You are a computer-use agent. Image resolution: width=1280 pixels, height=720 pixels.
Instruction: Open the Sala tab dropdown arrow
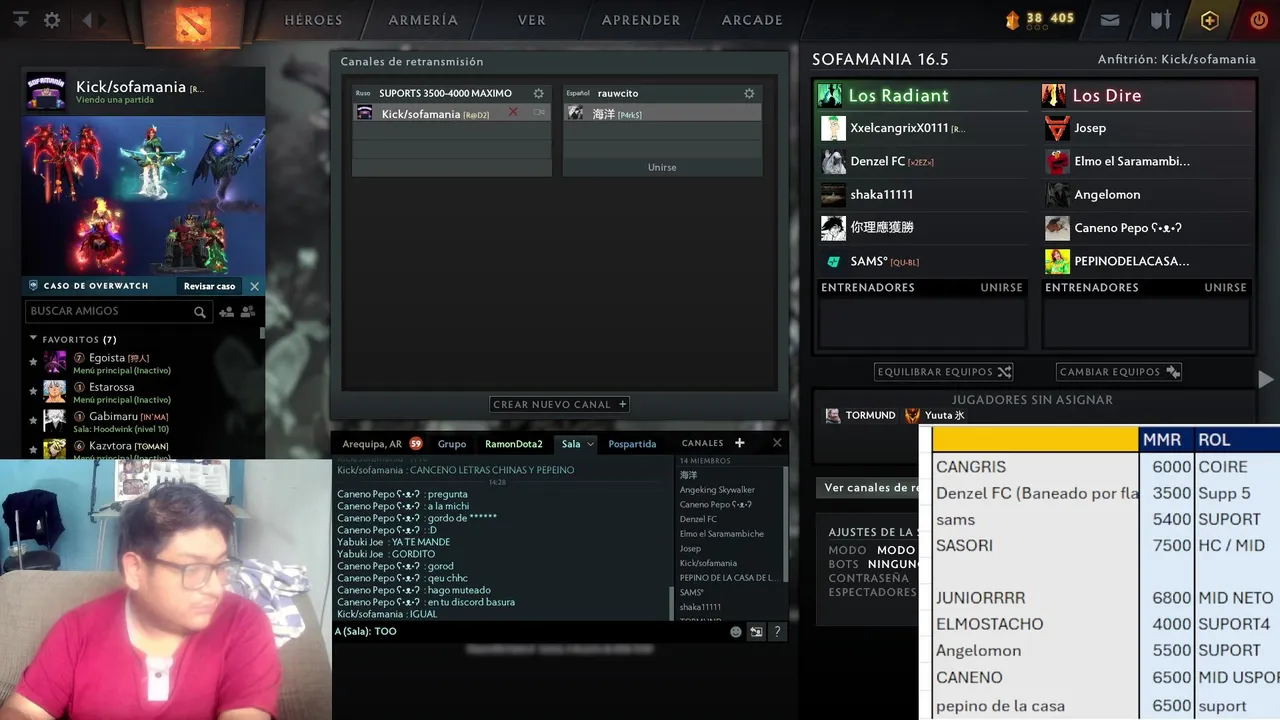coord(590,444)
